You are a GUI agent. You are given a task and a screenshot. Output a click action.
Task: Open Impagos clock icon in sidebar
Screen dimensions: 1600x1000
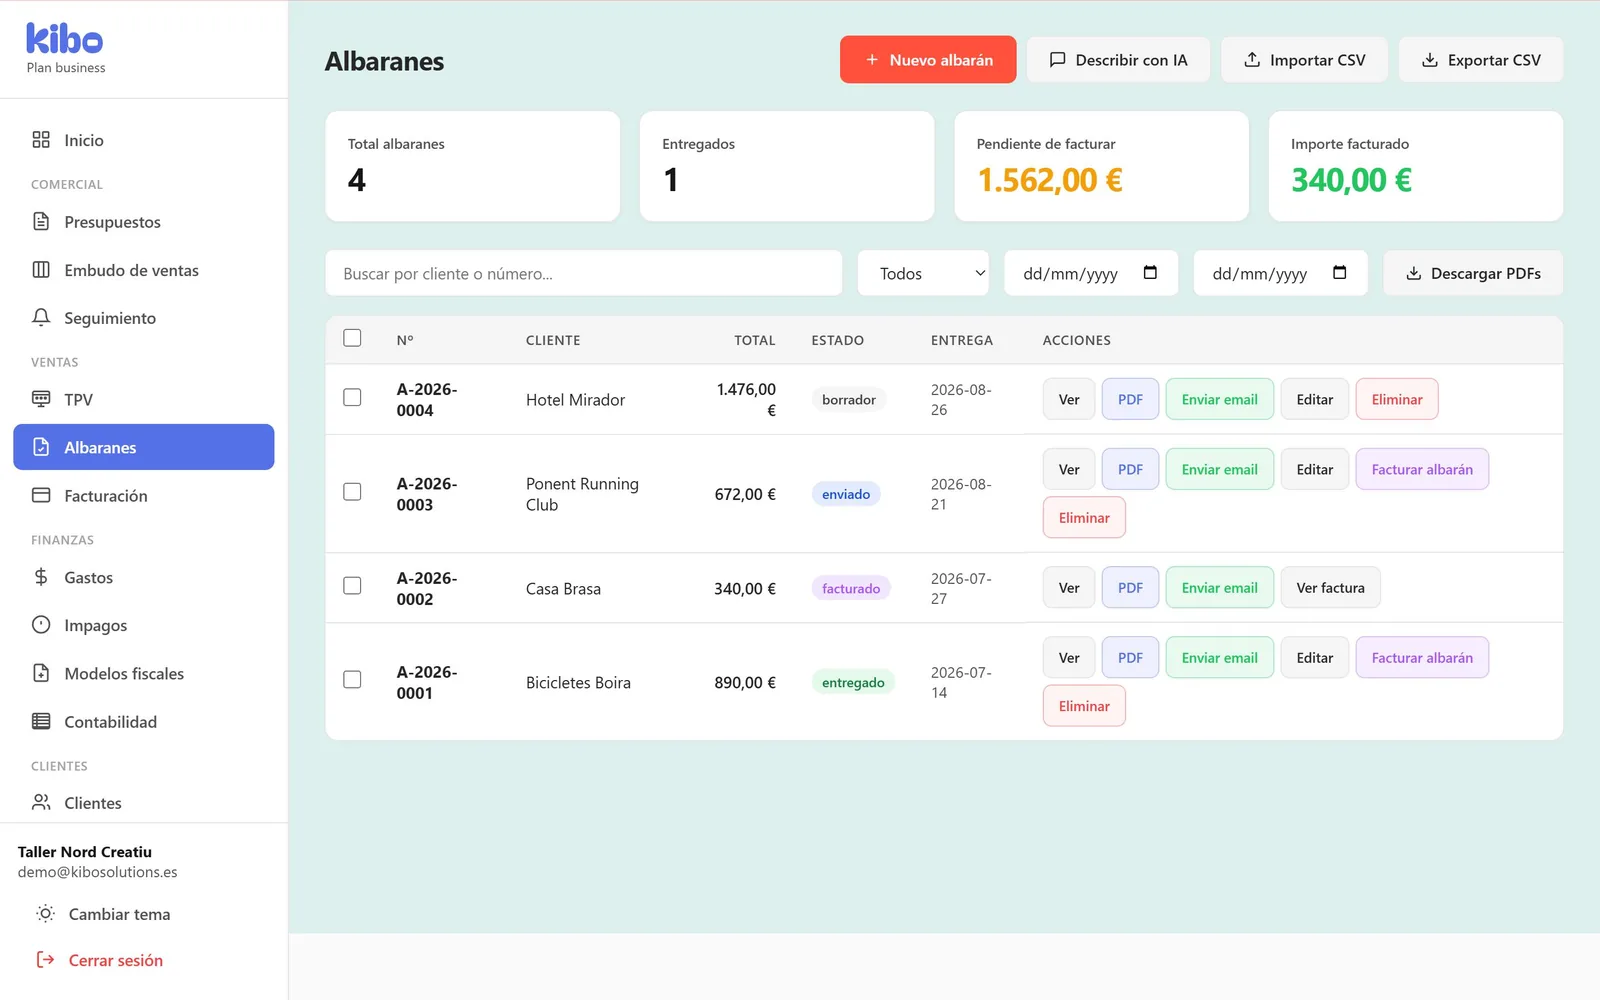41,625
